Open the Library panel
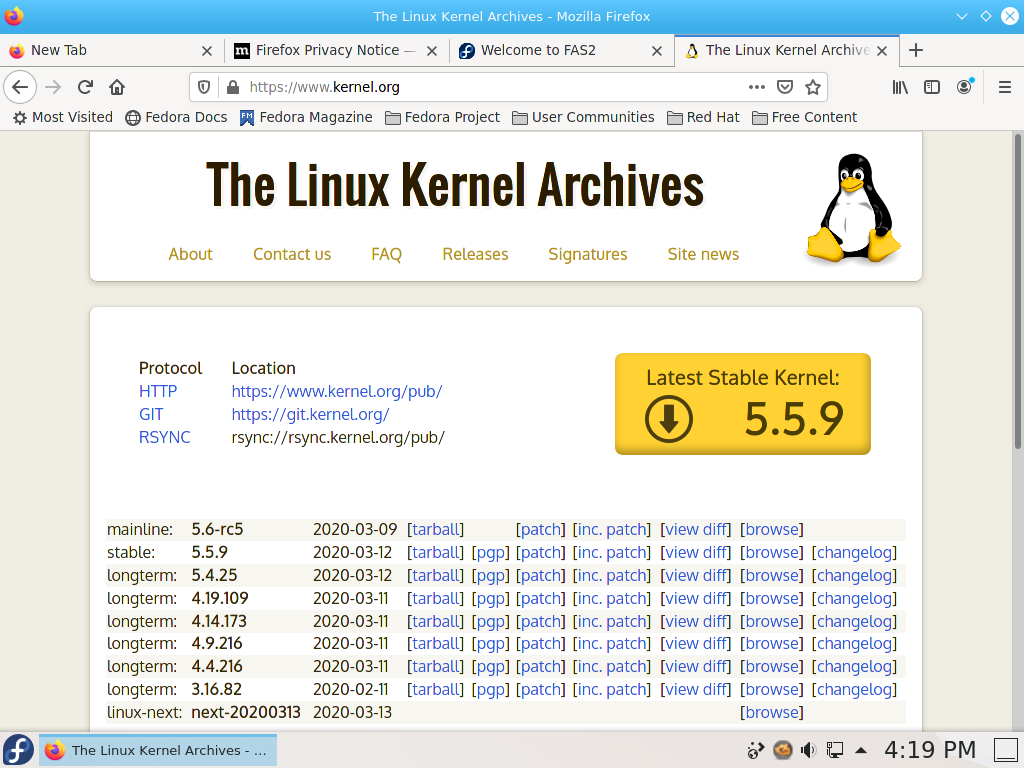Image resolution: width=1024 pixels, height=768 pixels. pos(900,87)
